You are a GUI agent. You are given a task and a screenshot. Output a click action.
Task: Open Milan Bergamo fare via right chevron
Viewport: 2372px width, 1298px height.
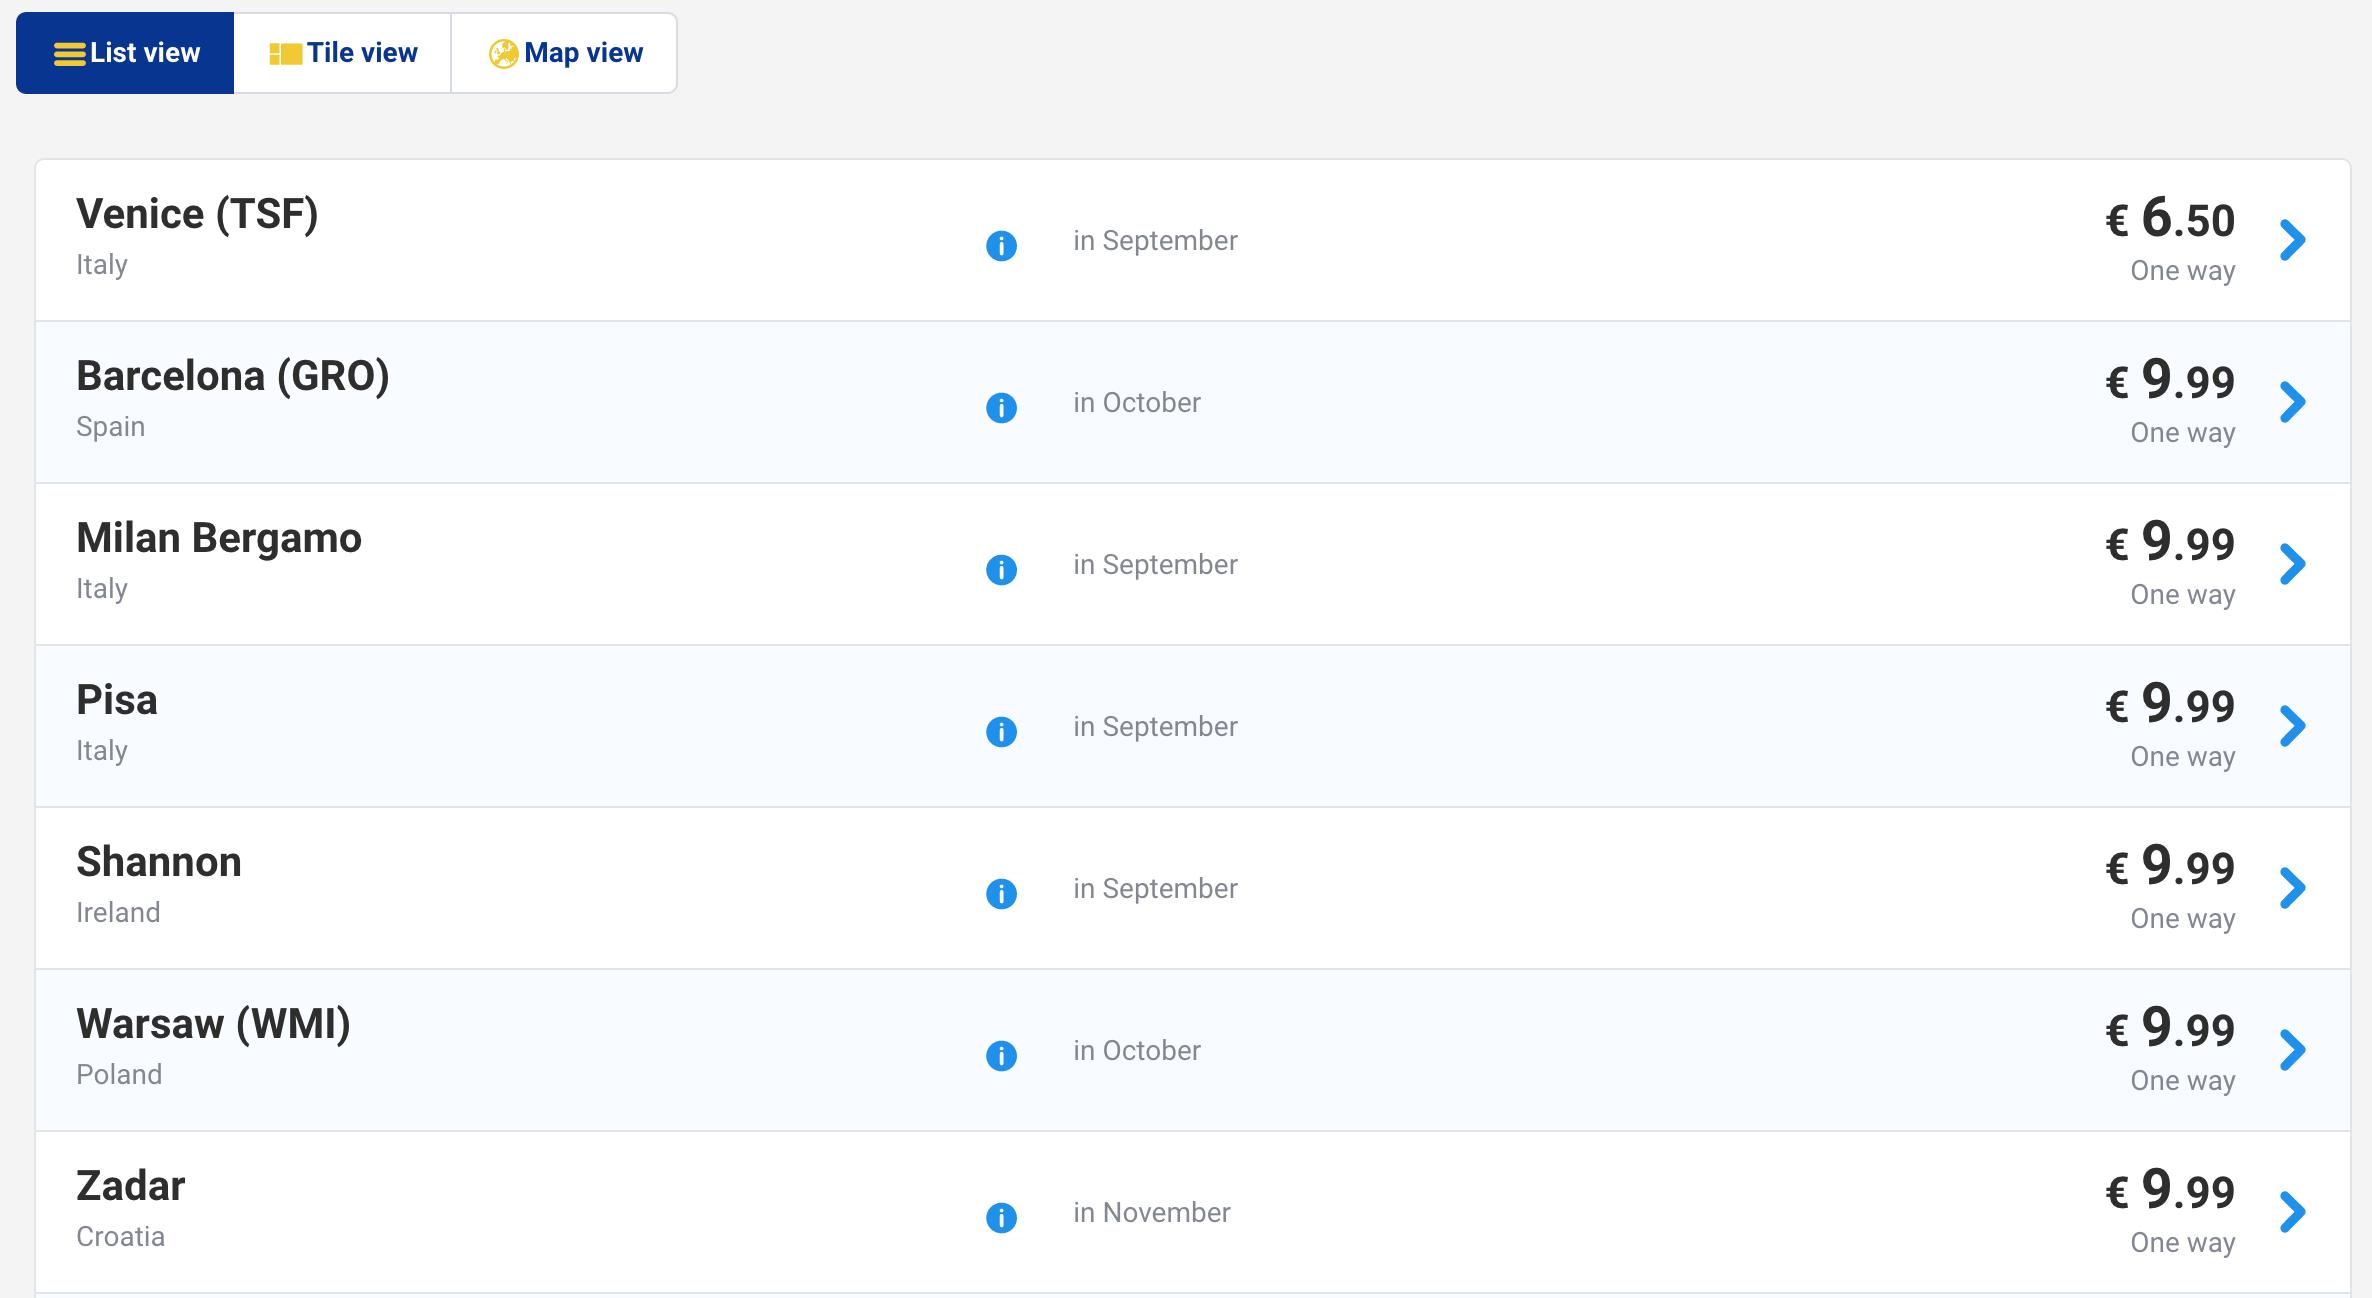[x=2292, y=564]
